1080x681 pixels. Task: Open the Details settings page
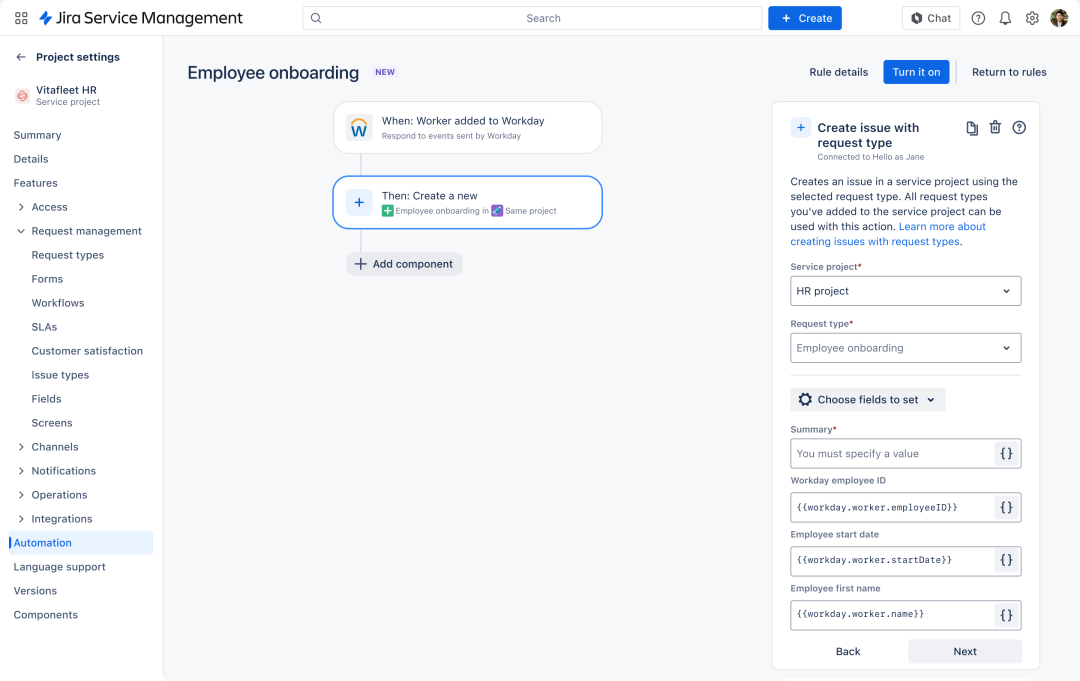pos(31,159)
